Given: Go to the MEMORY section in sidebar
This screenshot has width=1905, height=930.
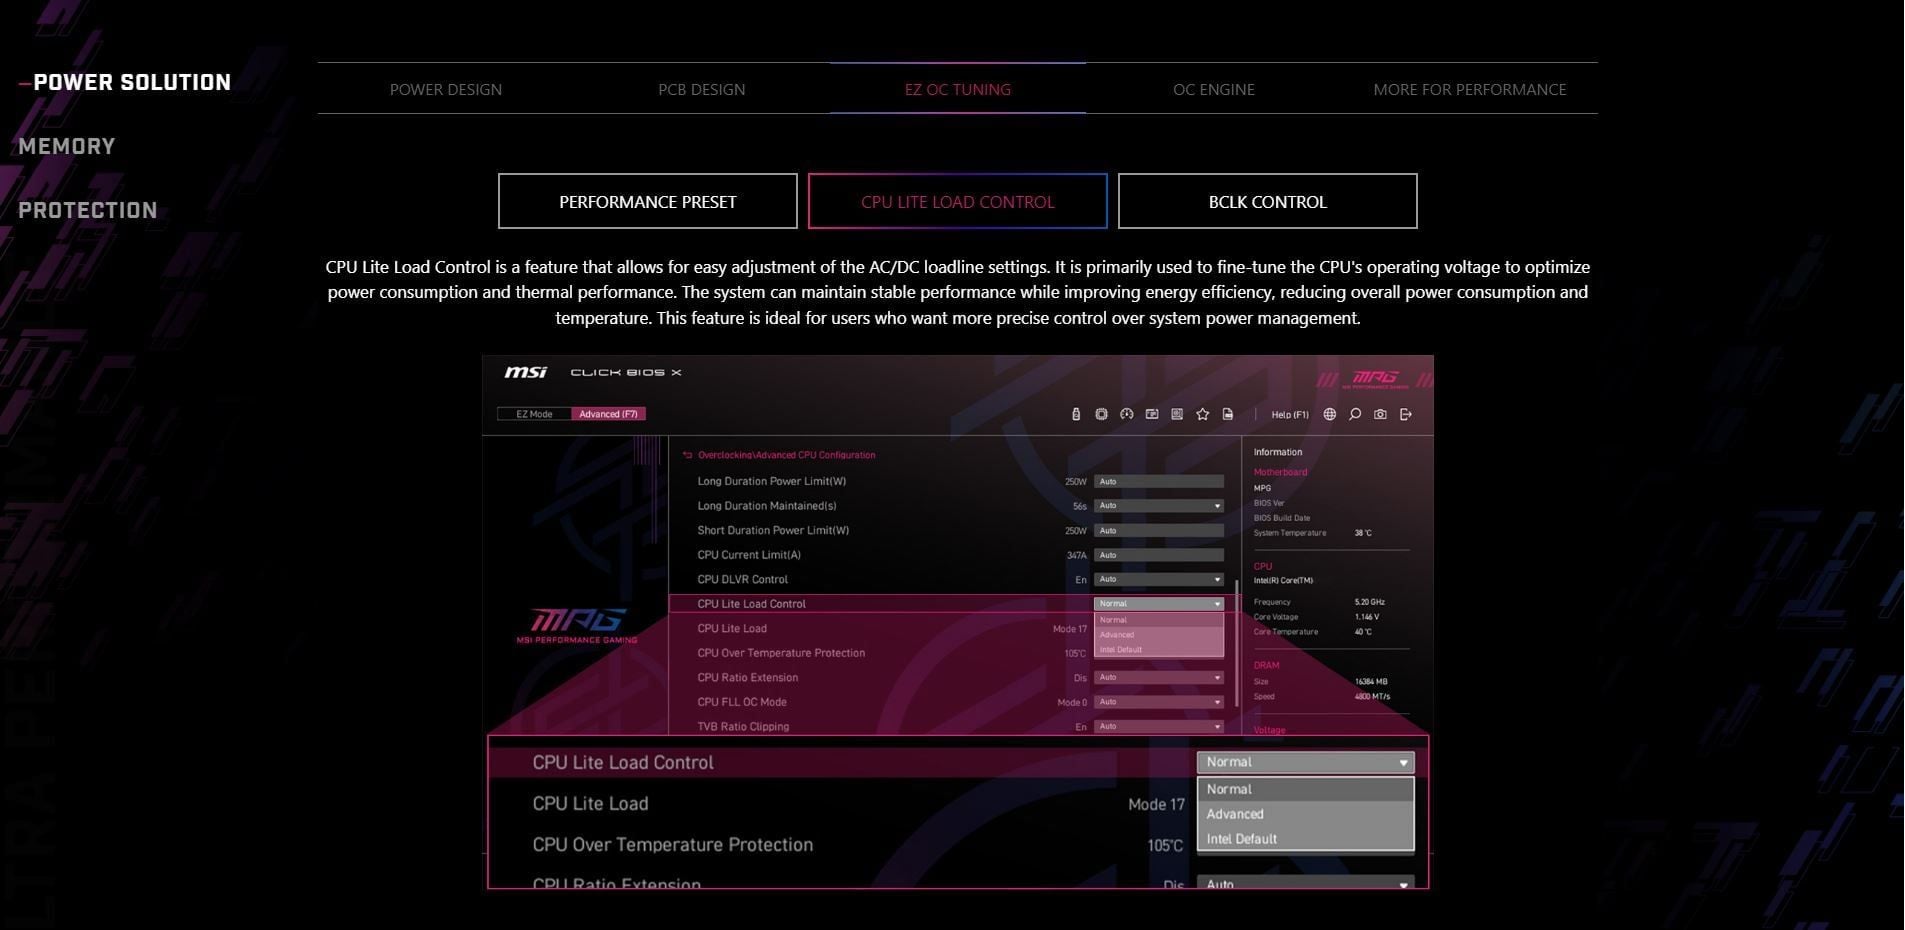Looking at the screenshot, I should click(x=67, y=147).
